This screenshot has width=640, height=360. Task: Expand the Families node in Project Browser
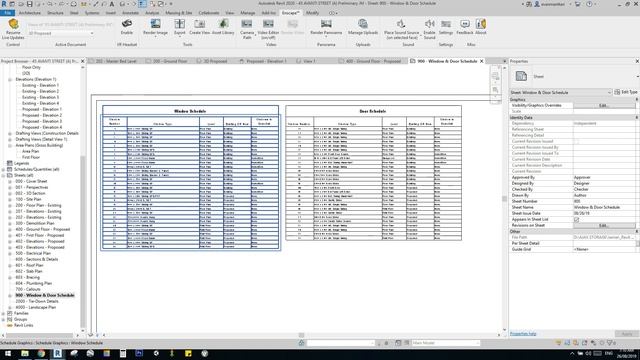(x=4, y=313)
